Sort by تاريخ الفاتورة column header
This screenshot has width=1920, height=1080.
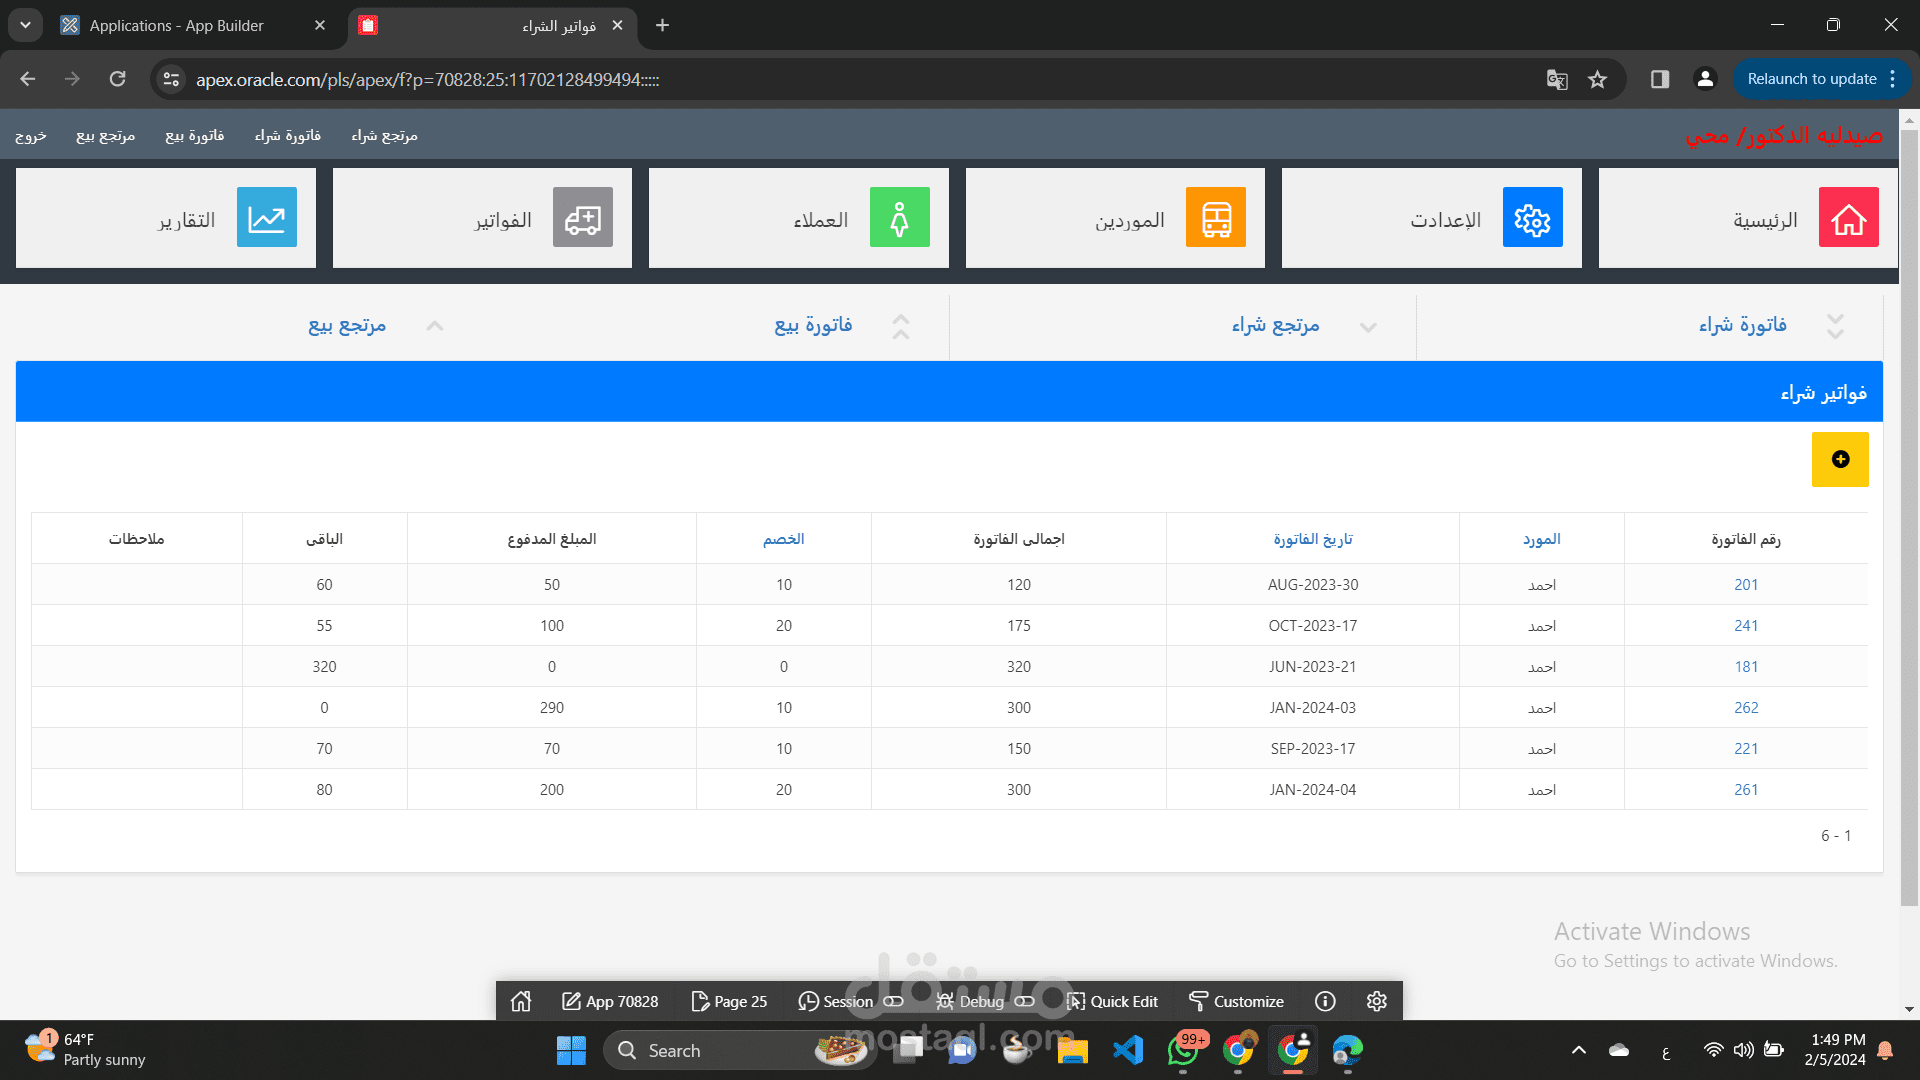click(1312, 539)
